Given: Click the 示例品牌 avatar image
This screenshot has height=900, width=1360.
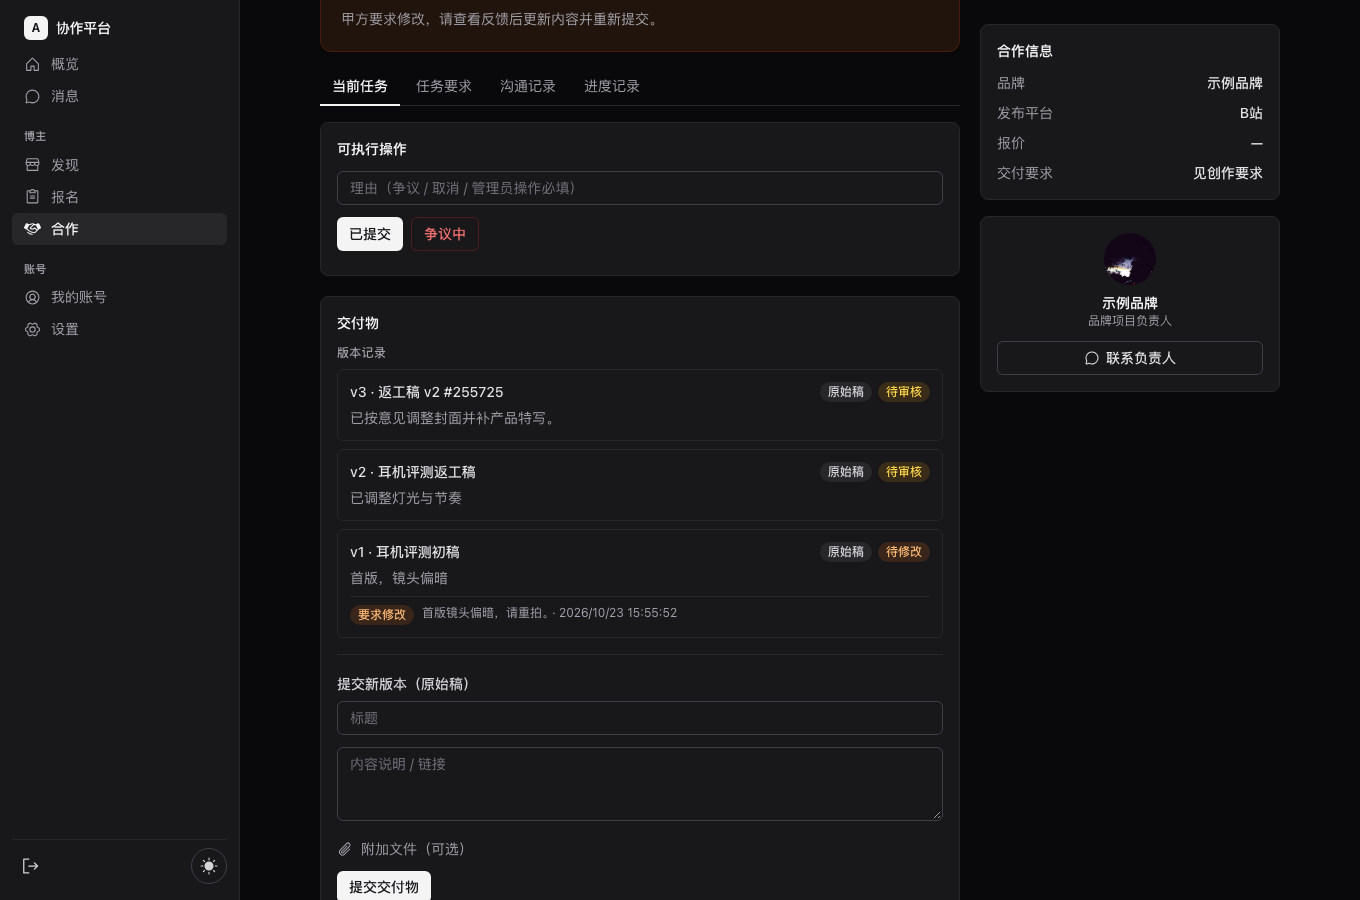Looking at the screenshot, I should (1130, 259).
